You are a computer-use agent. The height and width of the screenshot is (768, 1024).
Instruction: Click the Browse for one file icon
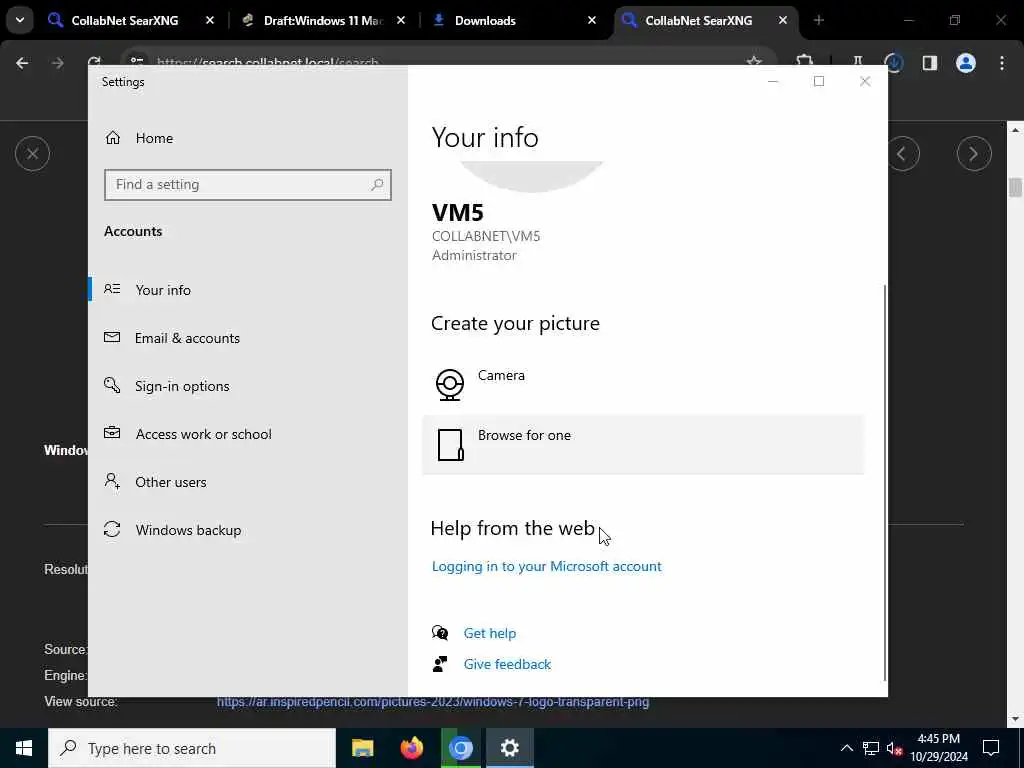coord(451,445)
